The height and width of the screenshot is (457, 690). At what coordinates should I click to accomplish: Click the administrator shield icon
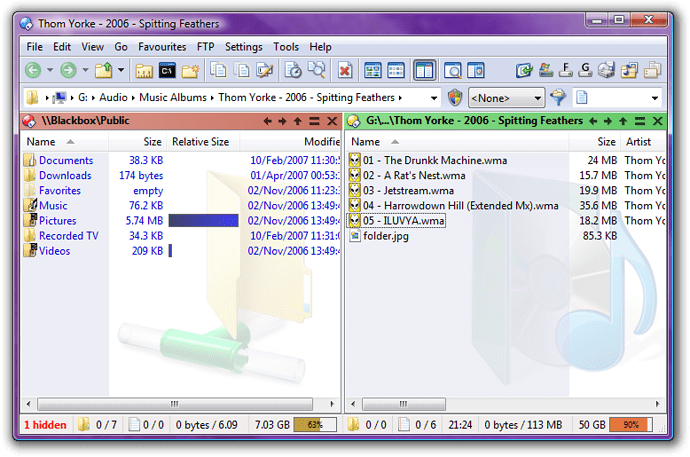455,98
